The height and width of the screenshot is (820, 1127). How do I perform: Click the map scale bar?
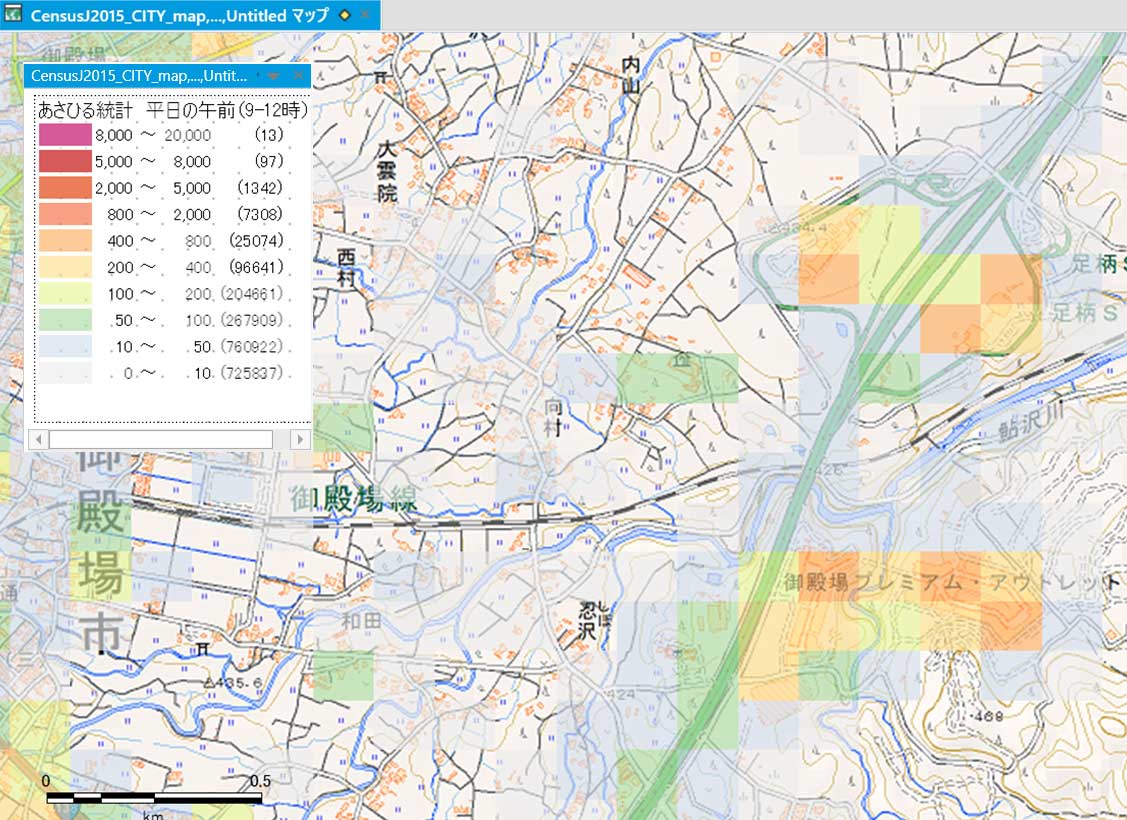click(154, 798)
